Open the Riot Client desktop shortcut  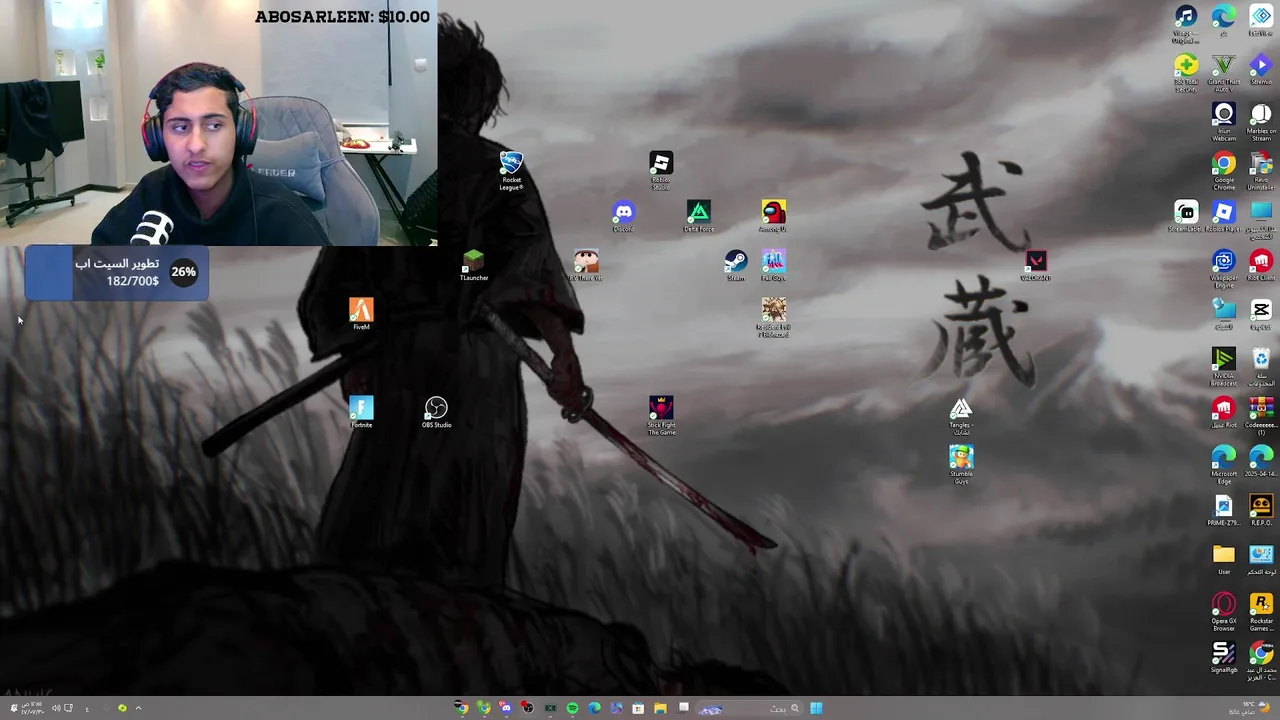tap(1261, 264)
